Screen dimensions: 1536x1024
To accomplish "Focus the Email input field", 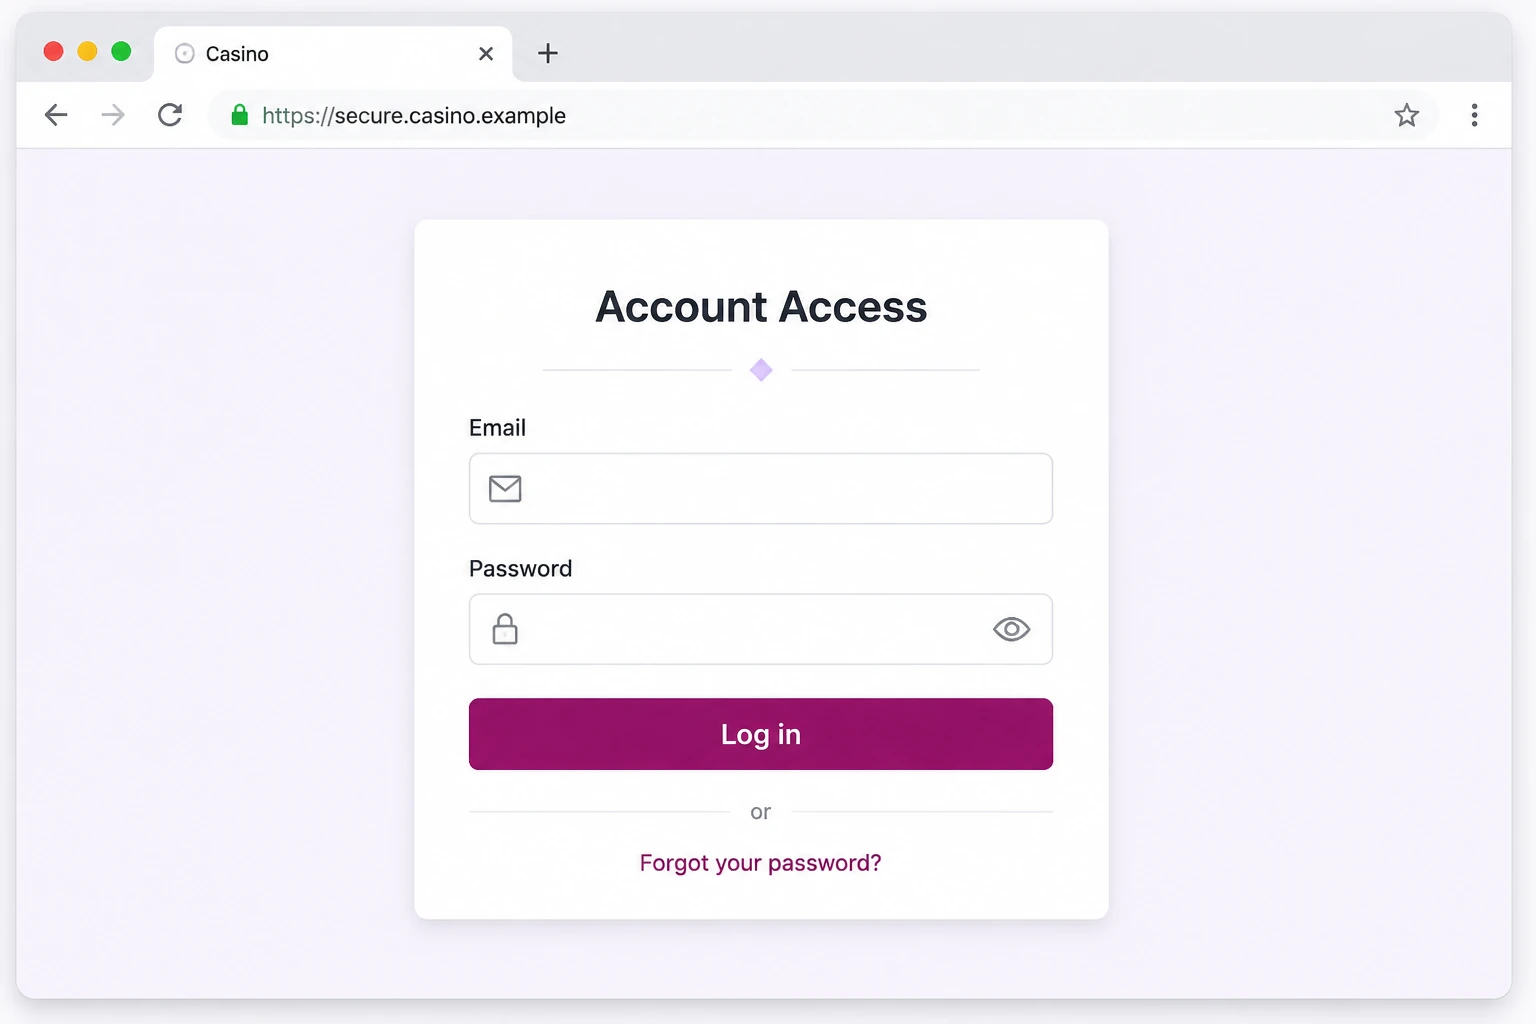I will click(x=761, y=488).
